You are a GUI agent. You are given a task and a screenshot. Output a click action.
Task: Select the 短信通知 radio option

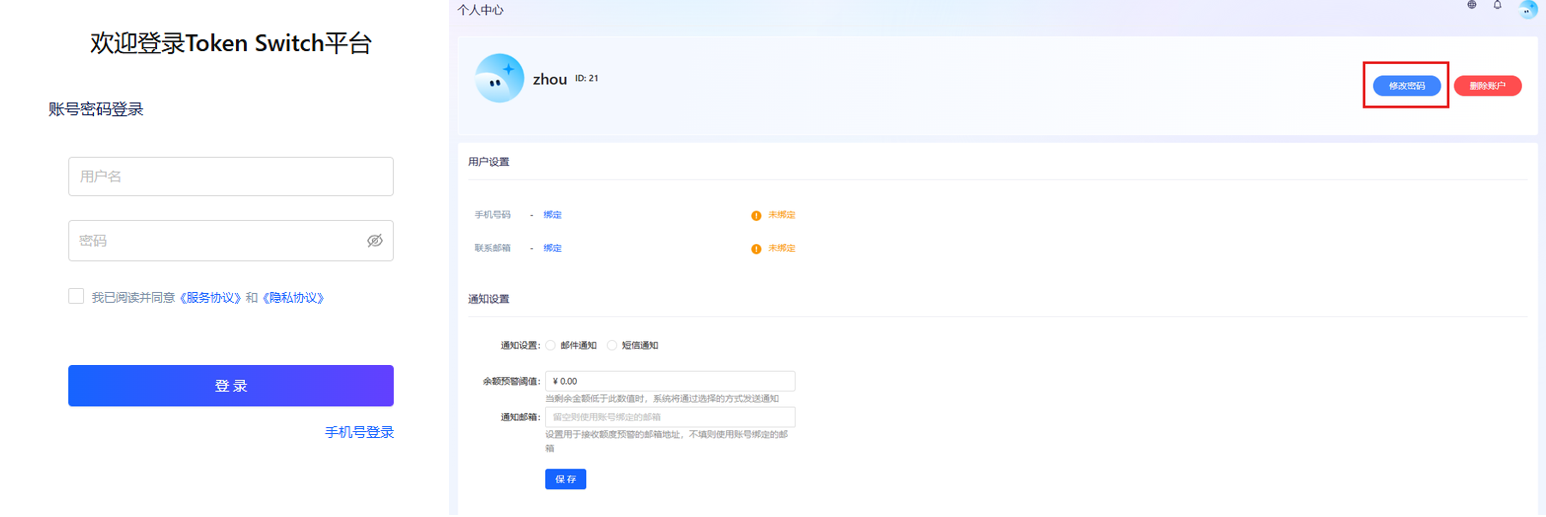point(612,345)
